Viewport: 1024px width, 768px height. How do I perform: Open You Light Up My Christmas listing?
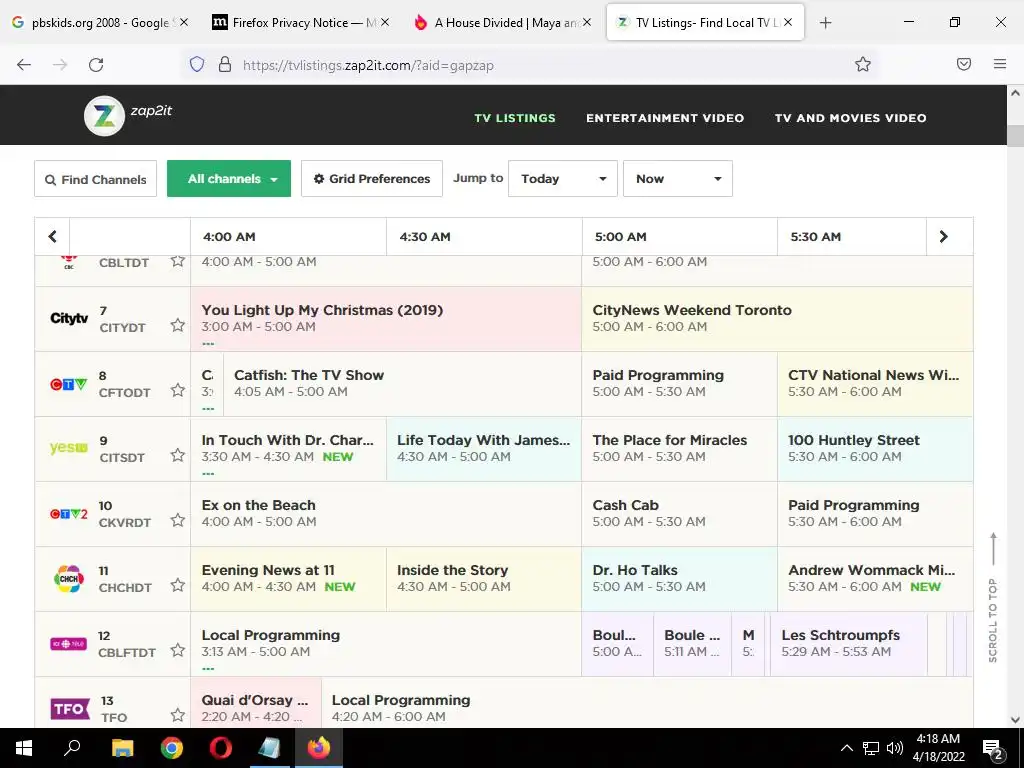click(386, 319)
